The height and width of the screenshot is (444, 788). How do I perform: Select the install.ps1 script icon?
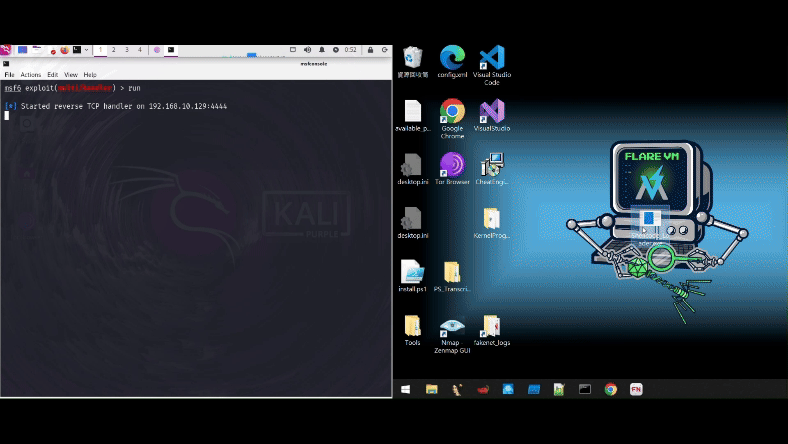tap(413, 276)
